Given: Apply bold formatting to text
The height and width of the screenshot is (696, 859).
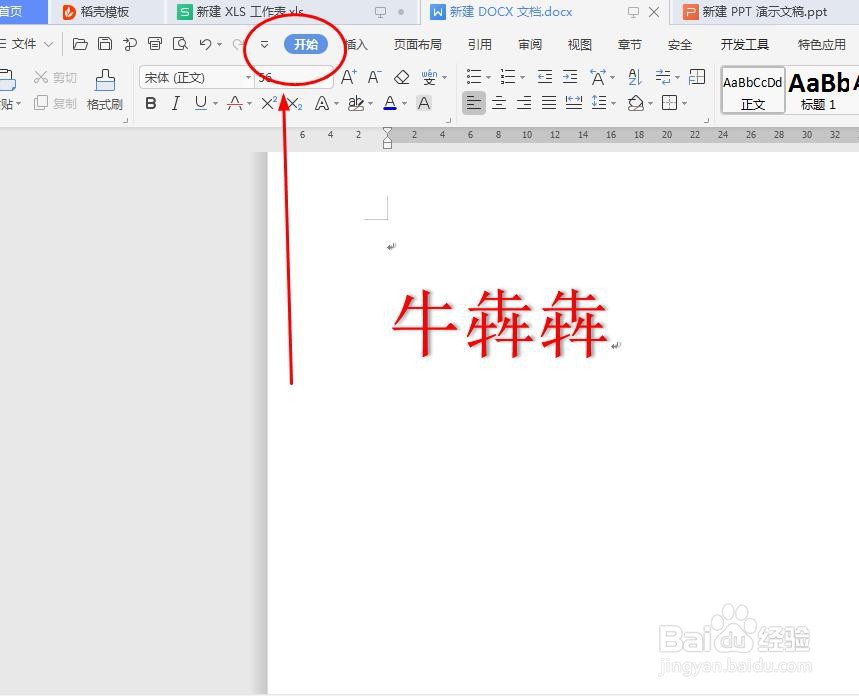Looking at the screenshot, I should 150,102.
